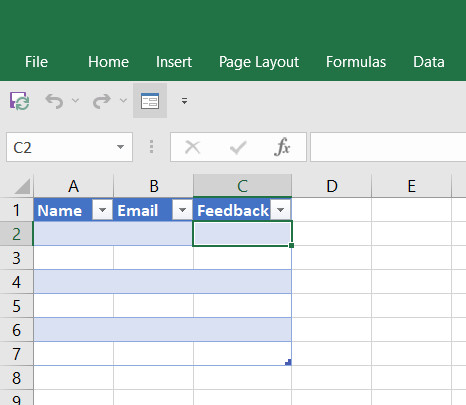466x405 pixels.
Task: Open the Redo history dropdown arrow
Action: 123,100
